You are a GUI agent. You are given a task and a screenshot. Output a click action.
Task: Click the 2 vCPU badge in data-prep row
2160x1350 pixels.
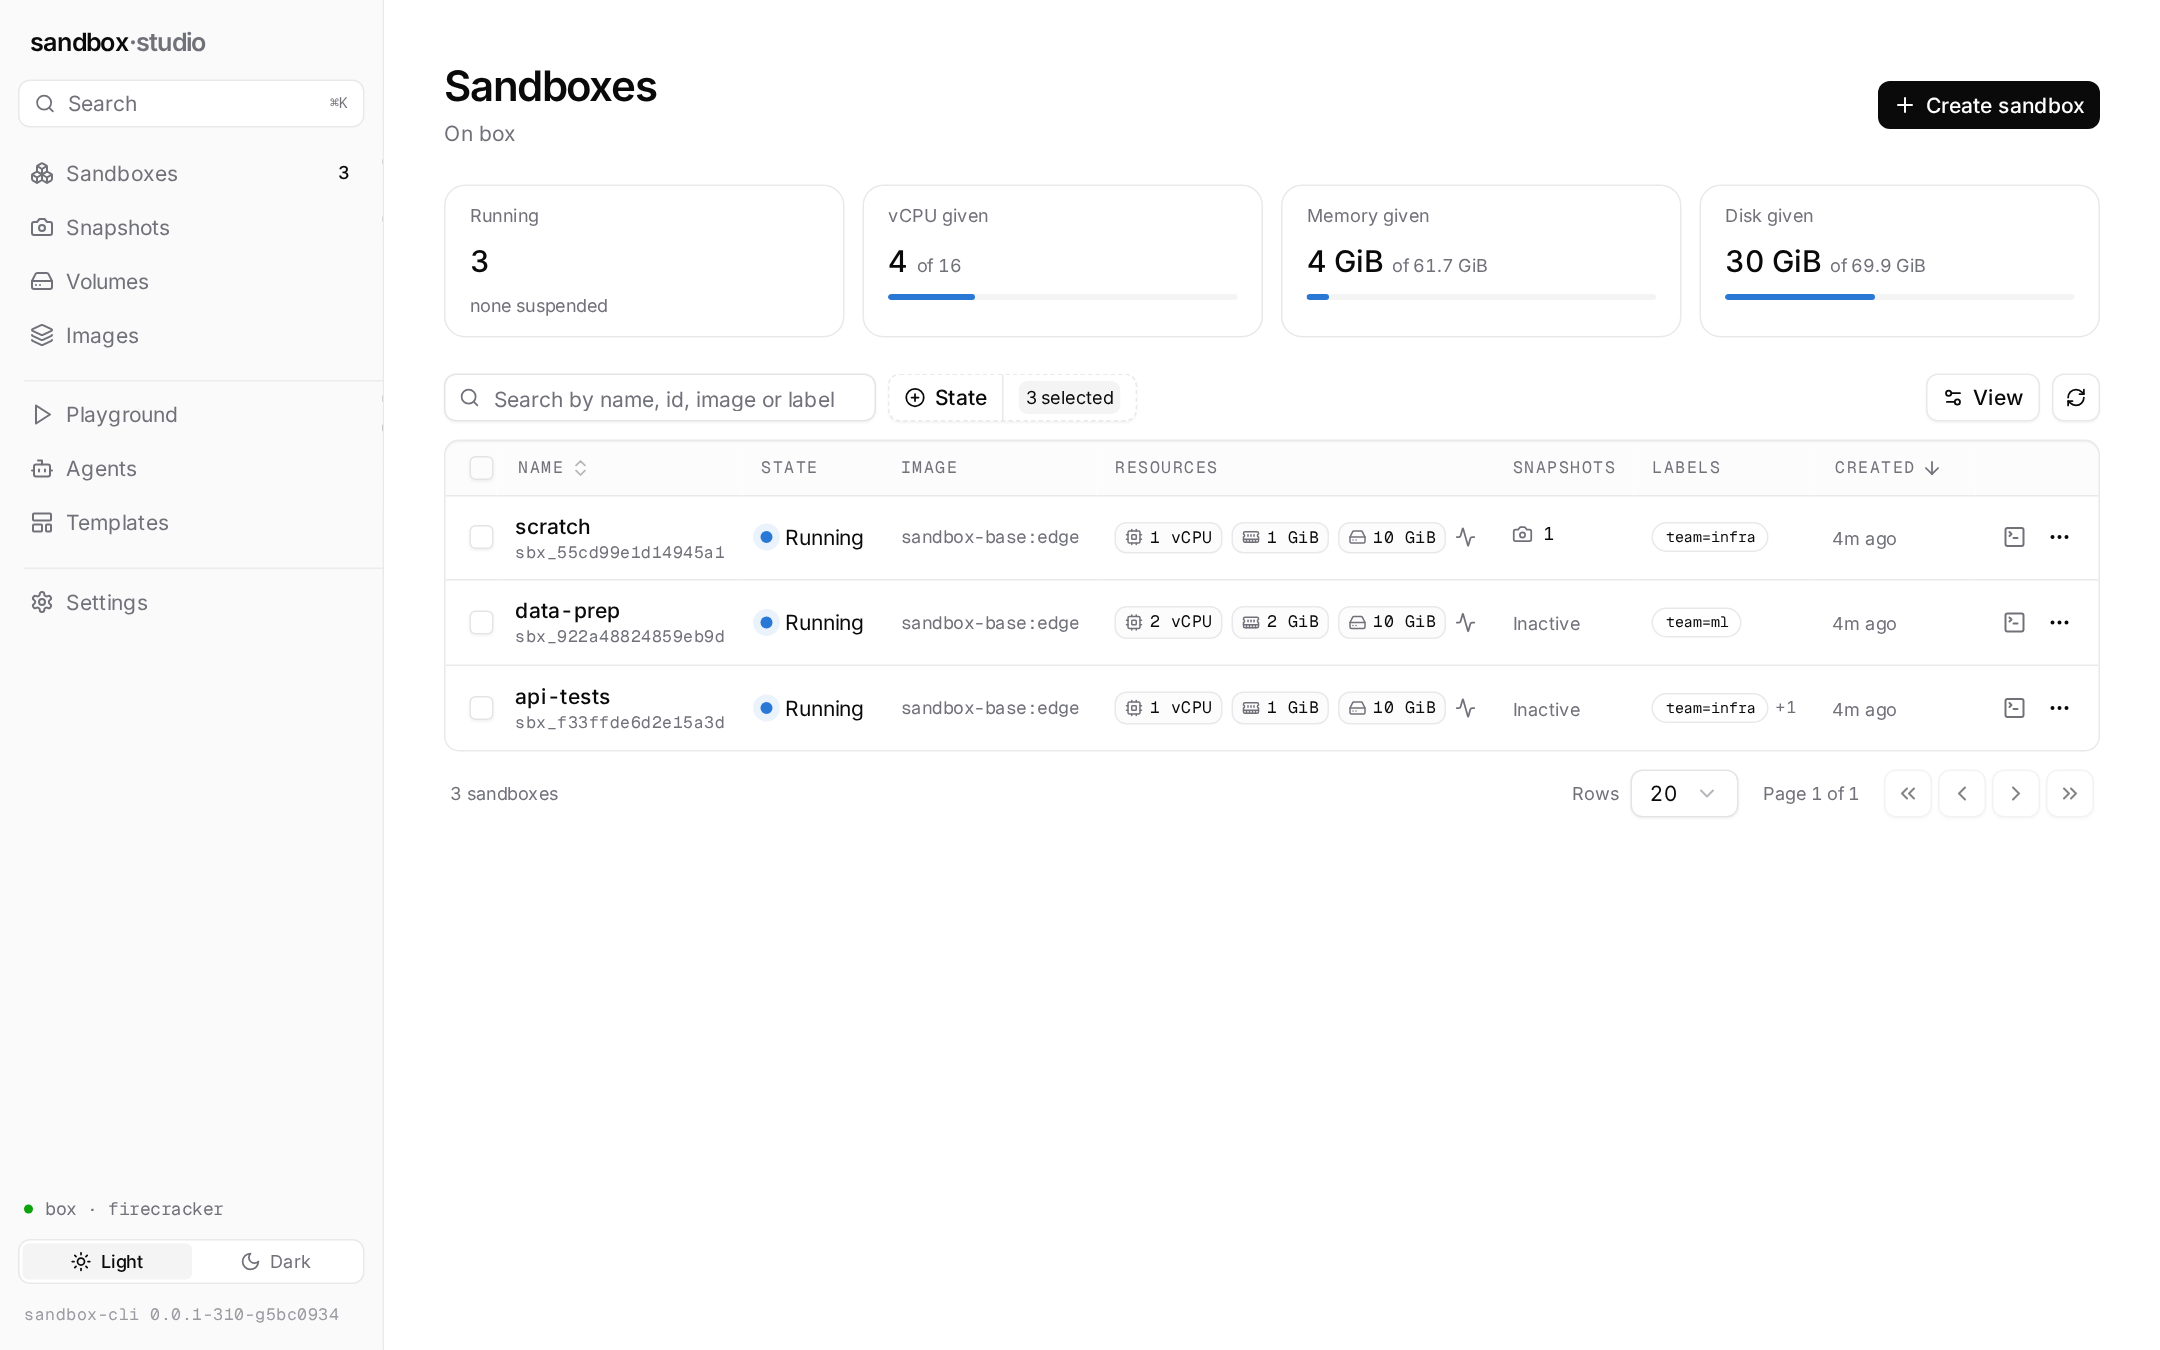point(1168,622)
